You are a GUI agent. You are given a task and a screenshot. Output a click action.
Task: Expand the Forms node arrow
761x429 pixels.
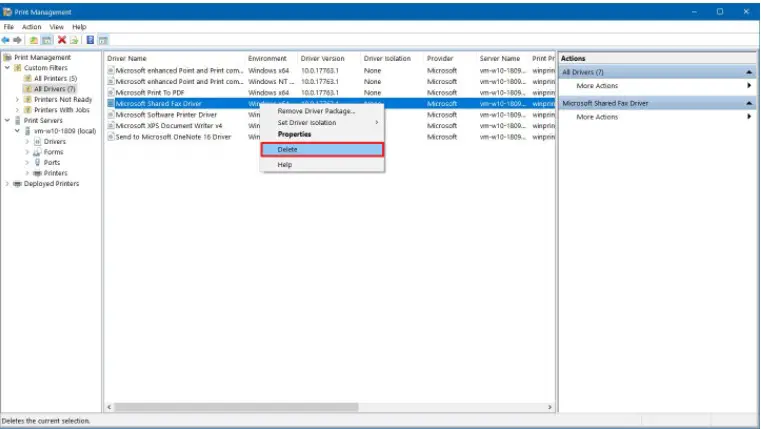tap(27, 152)
